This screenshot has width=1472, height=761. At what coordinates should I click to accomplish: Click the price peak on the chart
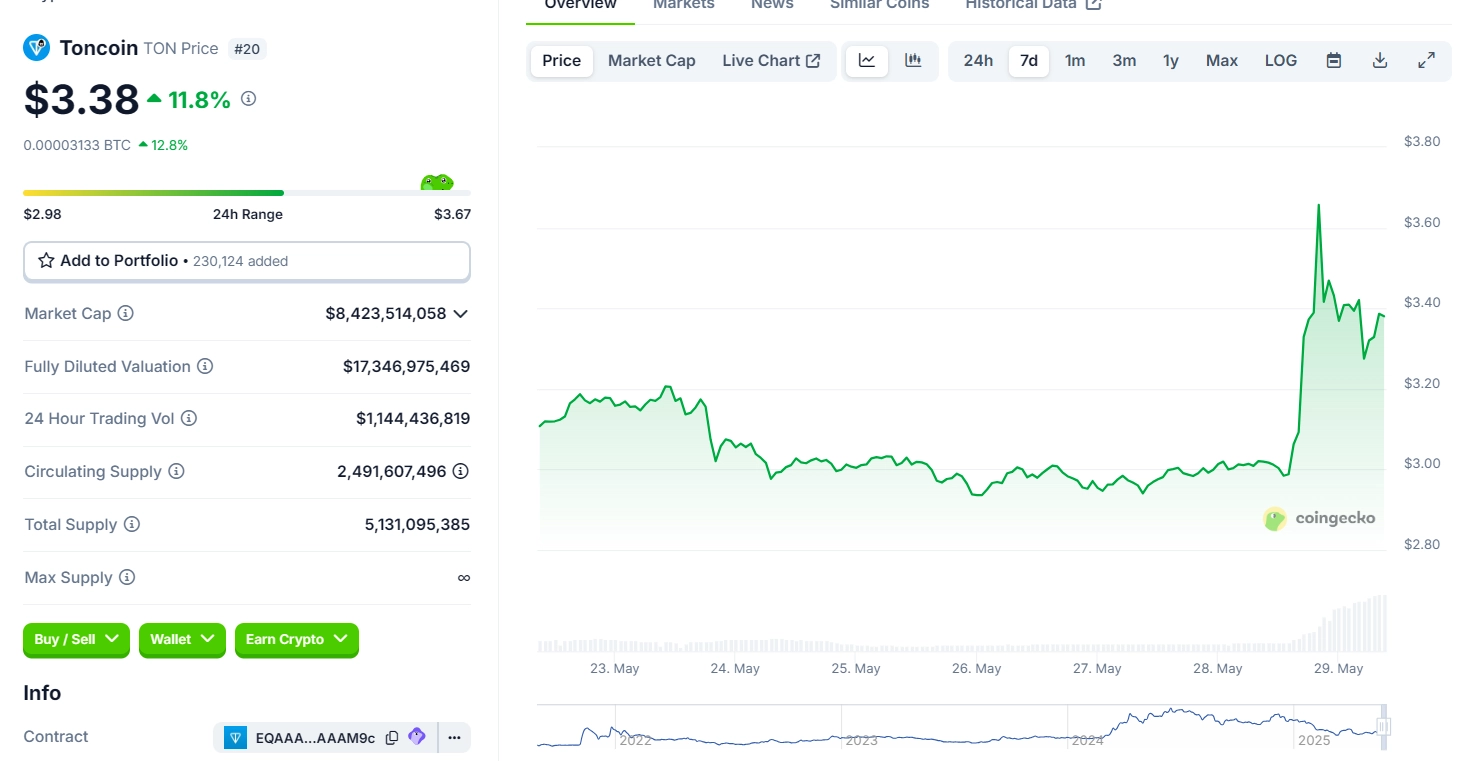(x=1318, y=205)
